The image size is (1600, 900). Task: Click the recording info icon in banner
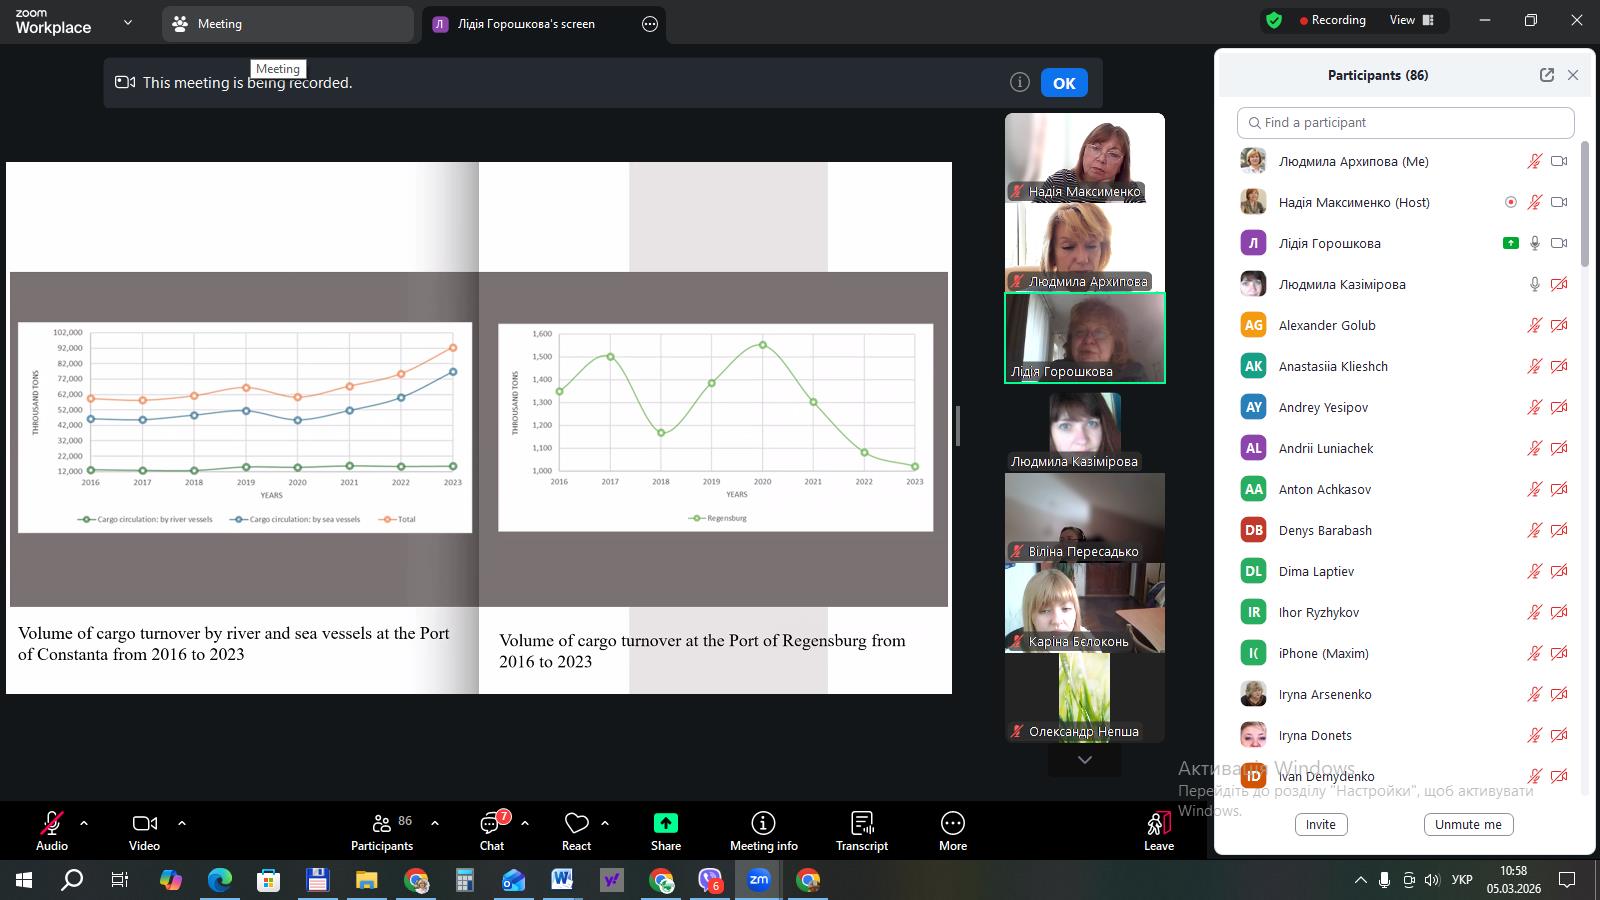click(x=1019, y=83)
